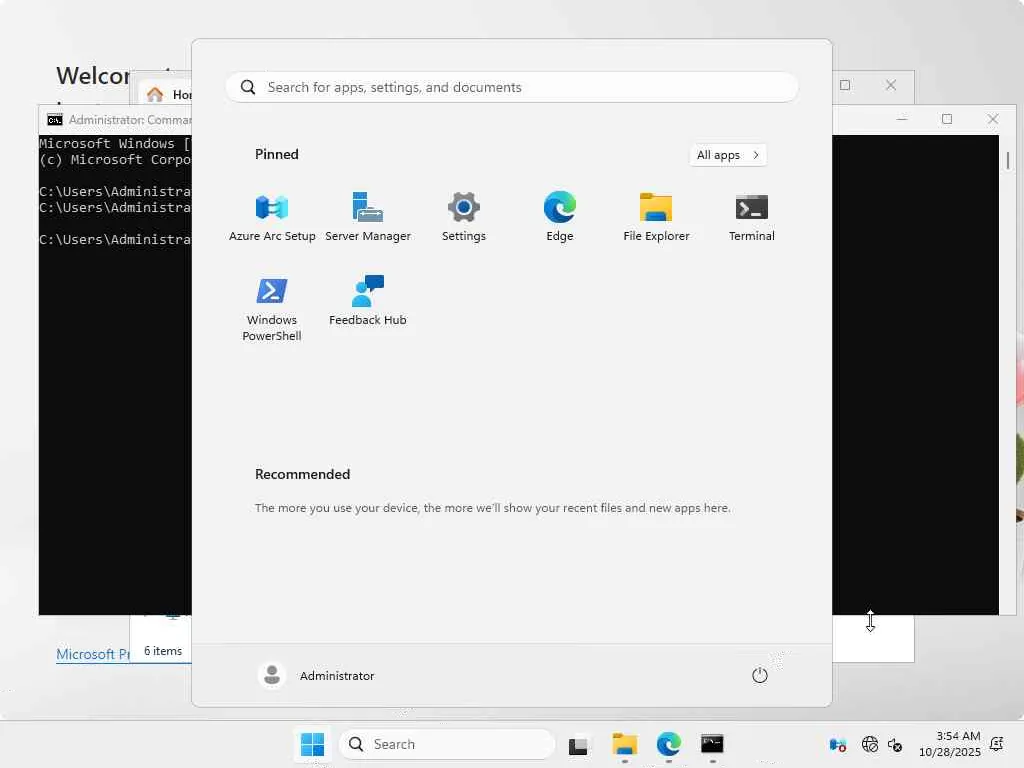Click the security tray icon with red badge
The height and width of the screenshot is (768, 1024).
[x=838, y=744]
